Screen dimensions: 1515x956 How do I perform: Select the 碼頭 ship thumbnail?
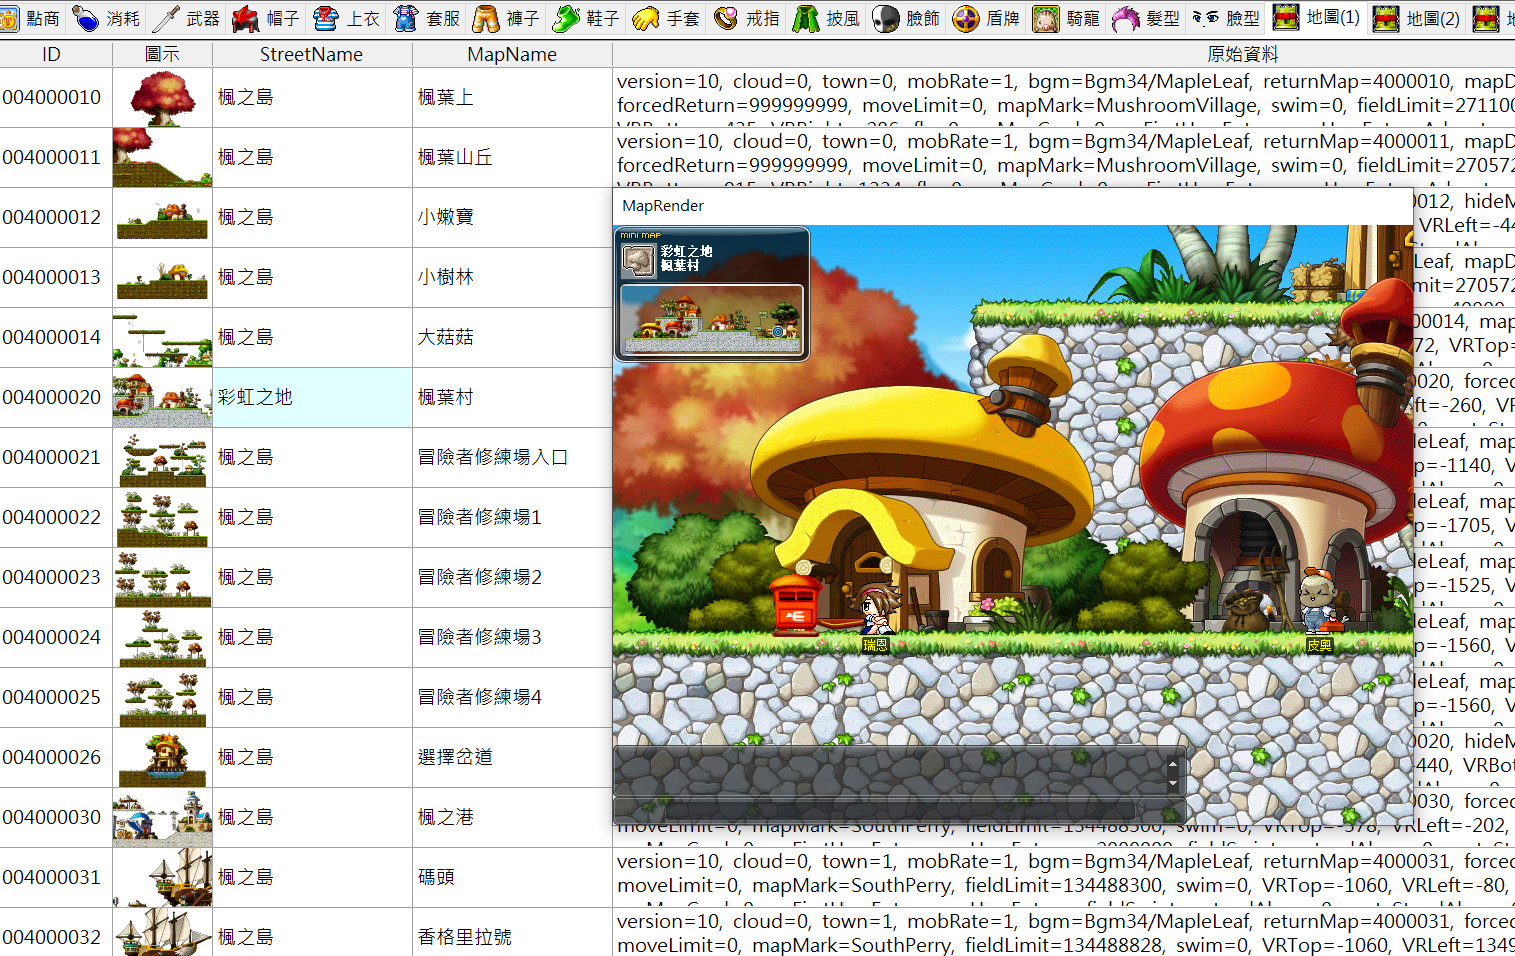point(162,878)
